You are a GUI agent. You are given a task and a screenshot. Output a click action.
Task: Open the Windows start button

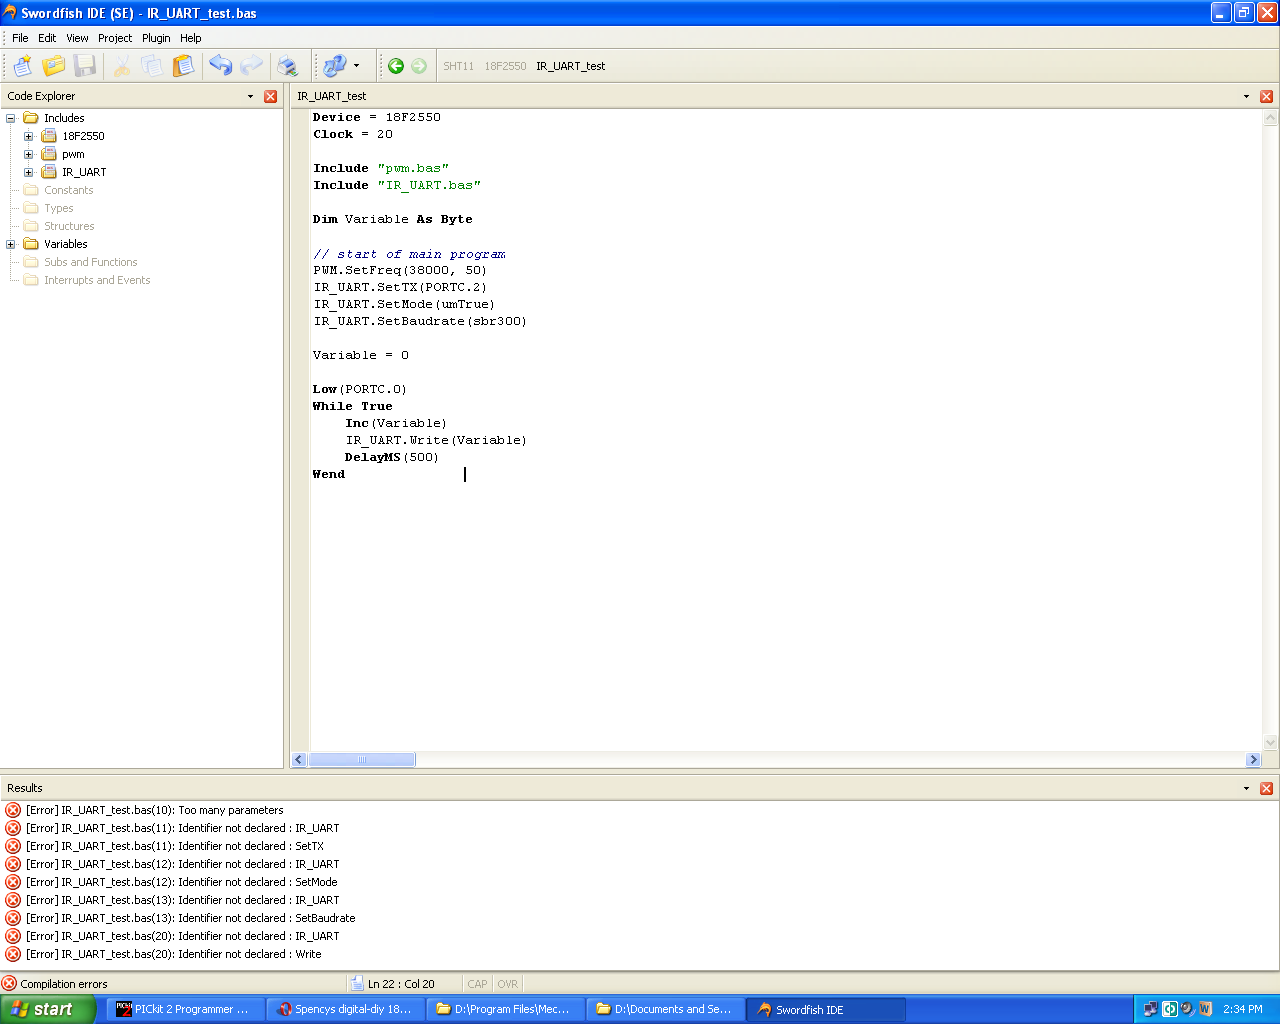click(48, 1009)
